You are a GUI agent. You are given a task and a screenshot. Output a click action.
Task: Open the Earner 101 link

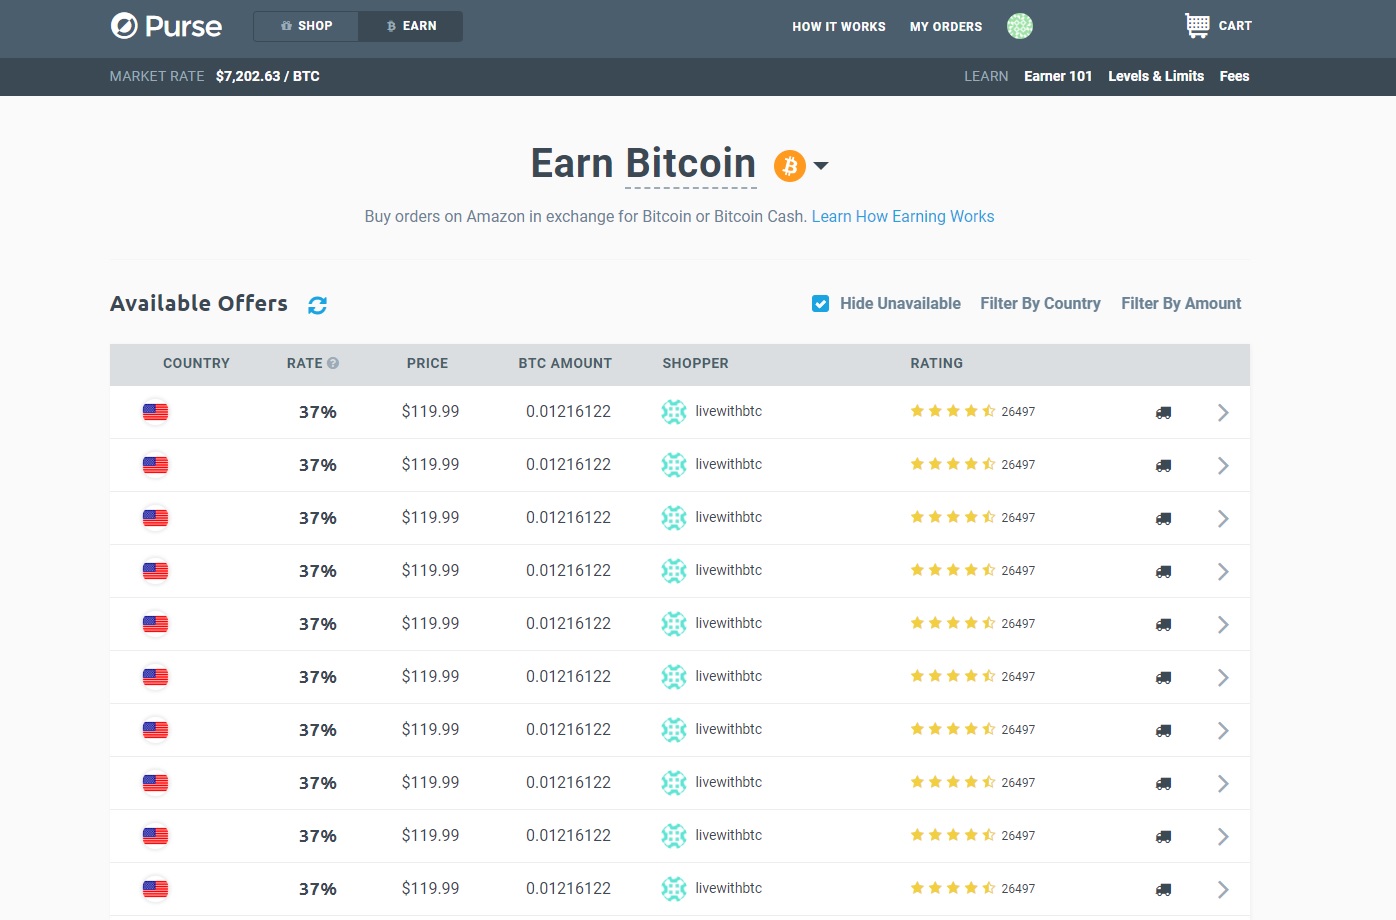[x=1058, y=76]
